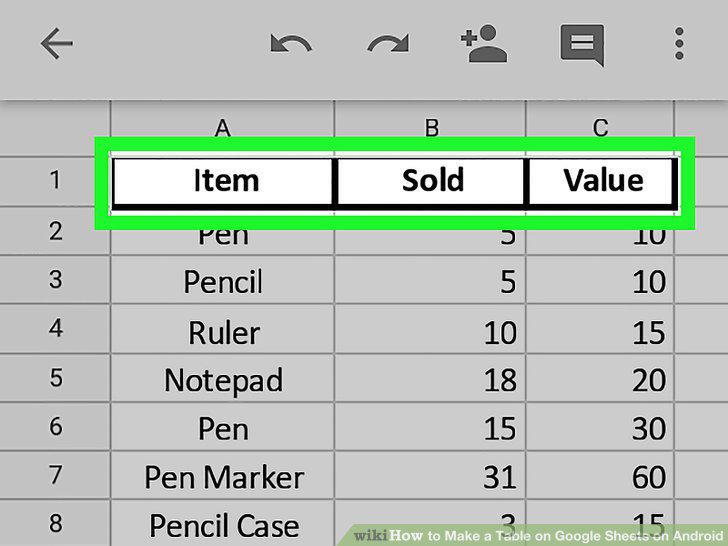
Task: Undo the last action
Action: [x=291, y=44]
